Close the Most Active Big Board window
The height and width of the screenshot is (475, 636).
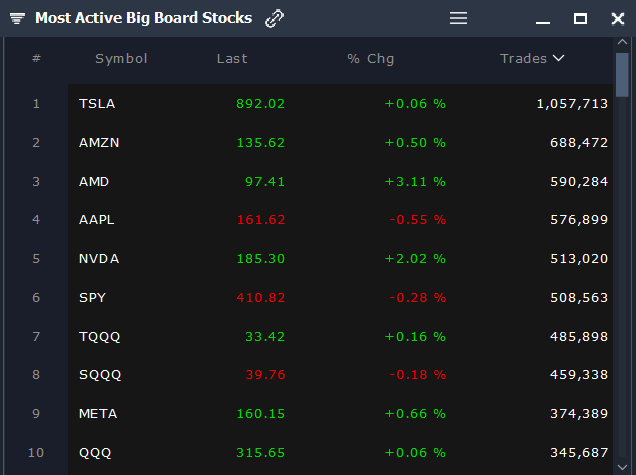click(617, 18)
